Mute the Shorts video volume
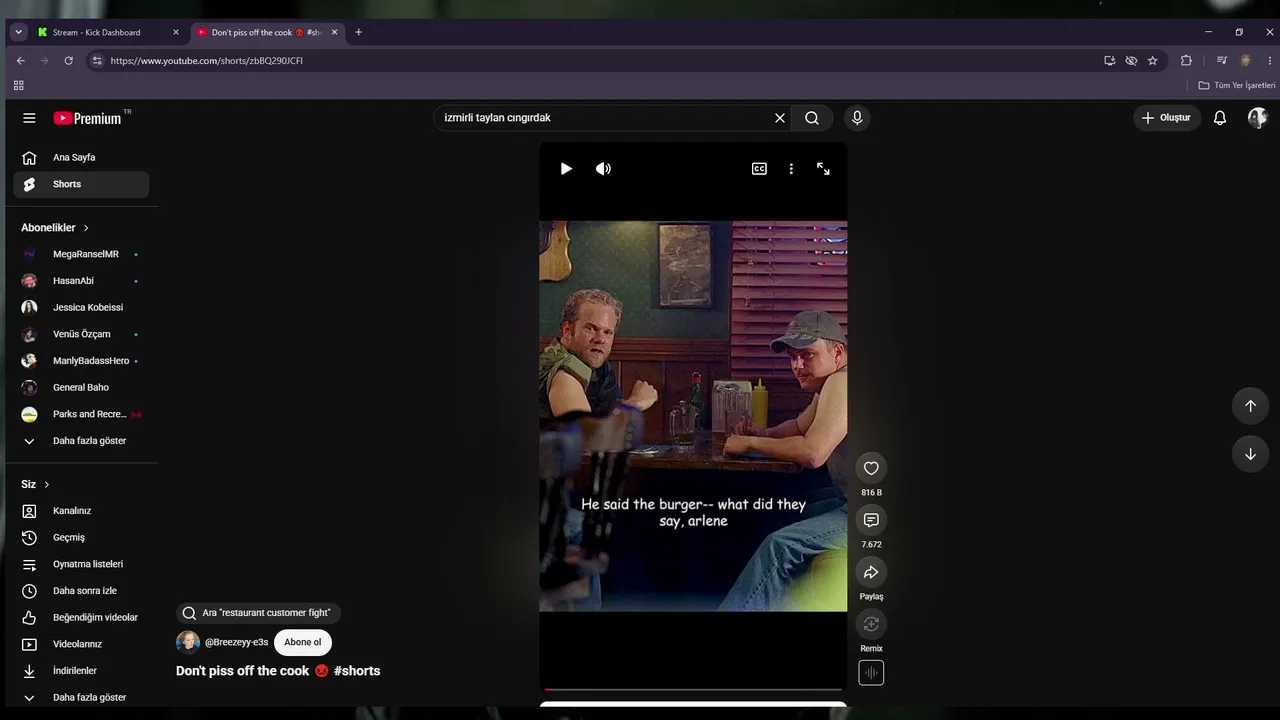1280x720 pixels. pyautogui.click(x=603, y=169)
